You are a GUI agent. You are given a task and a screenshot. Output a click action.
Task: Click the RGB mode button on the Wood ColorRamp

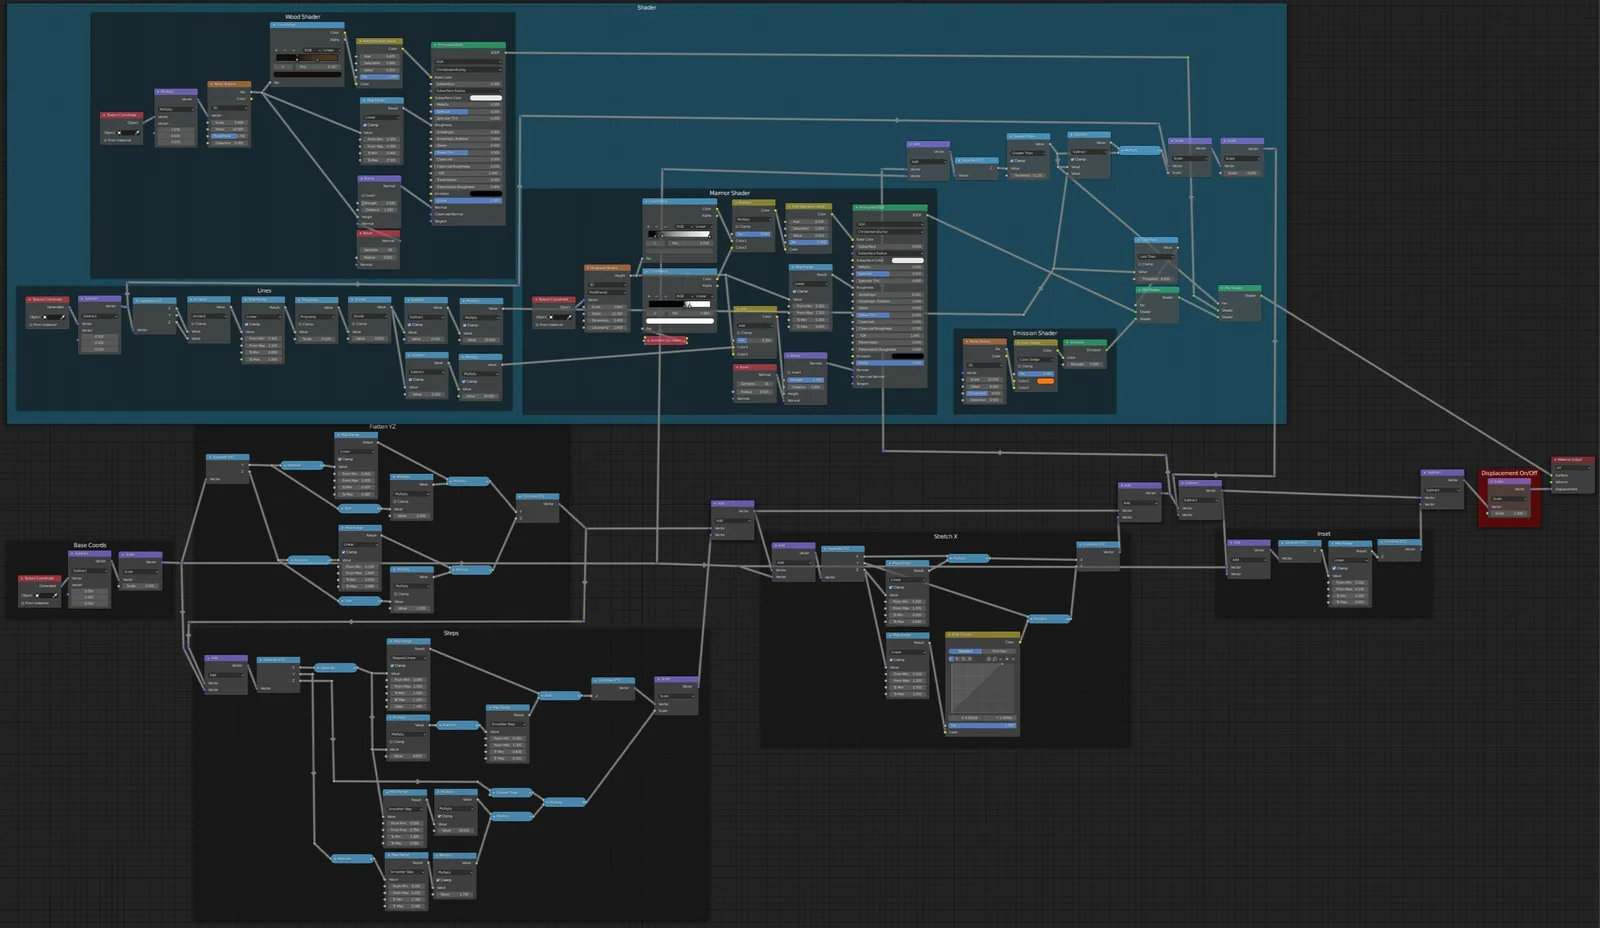pyautogui.click(x=310, y=50)
